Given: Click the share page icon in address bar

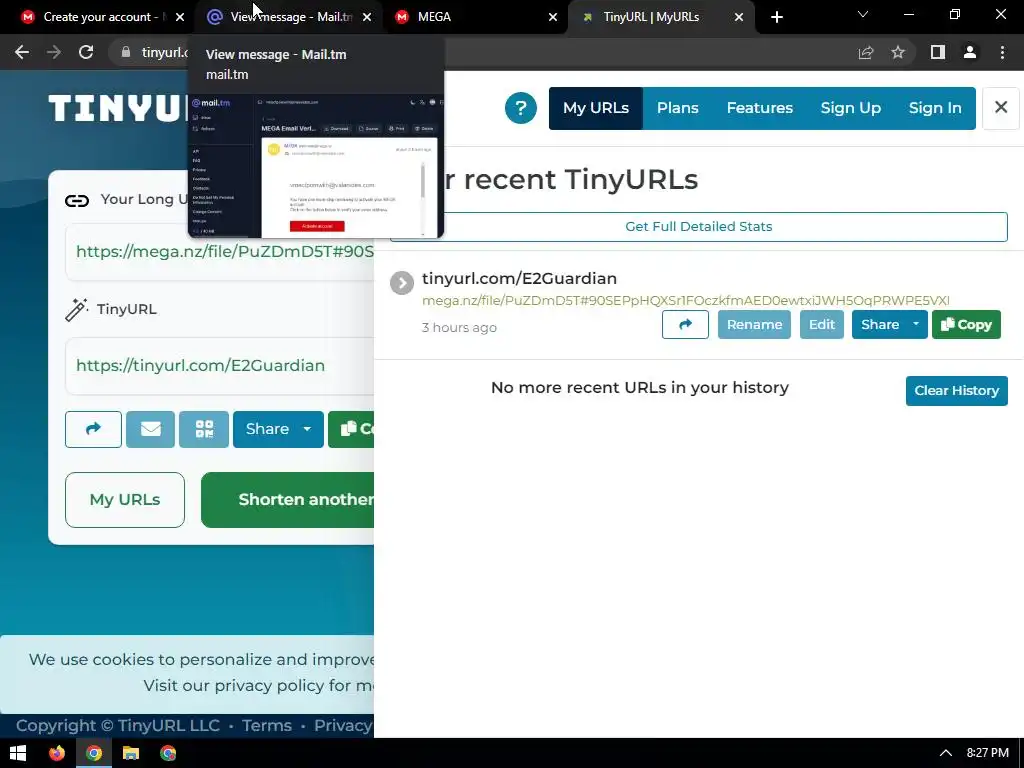Looking at the screenshot, I should 866,52.
